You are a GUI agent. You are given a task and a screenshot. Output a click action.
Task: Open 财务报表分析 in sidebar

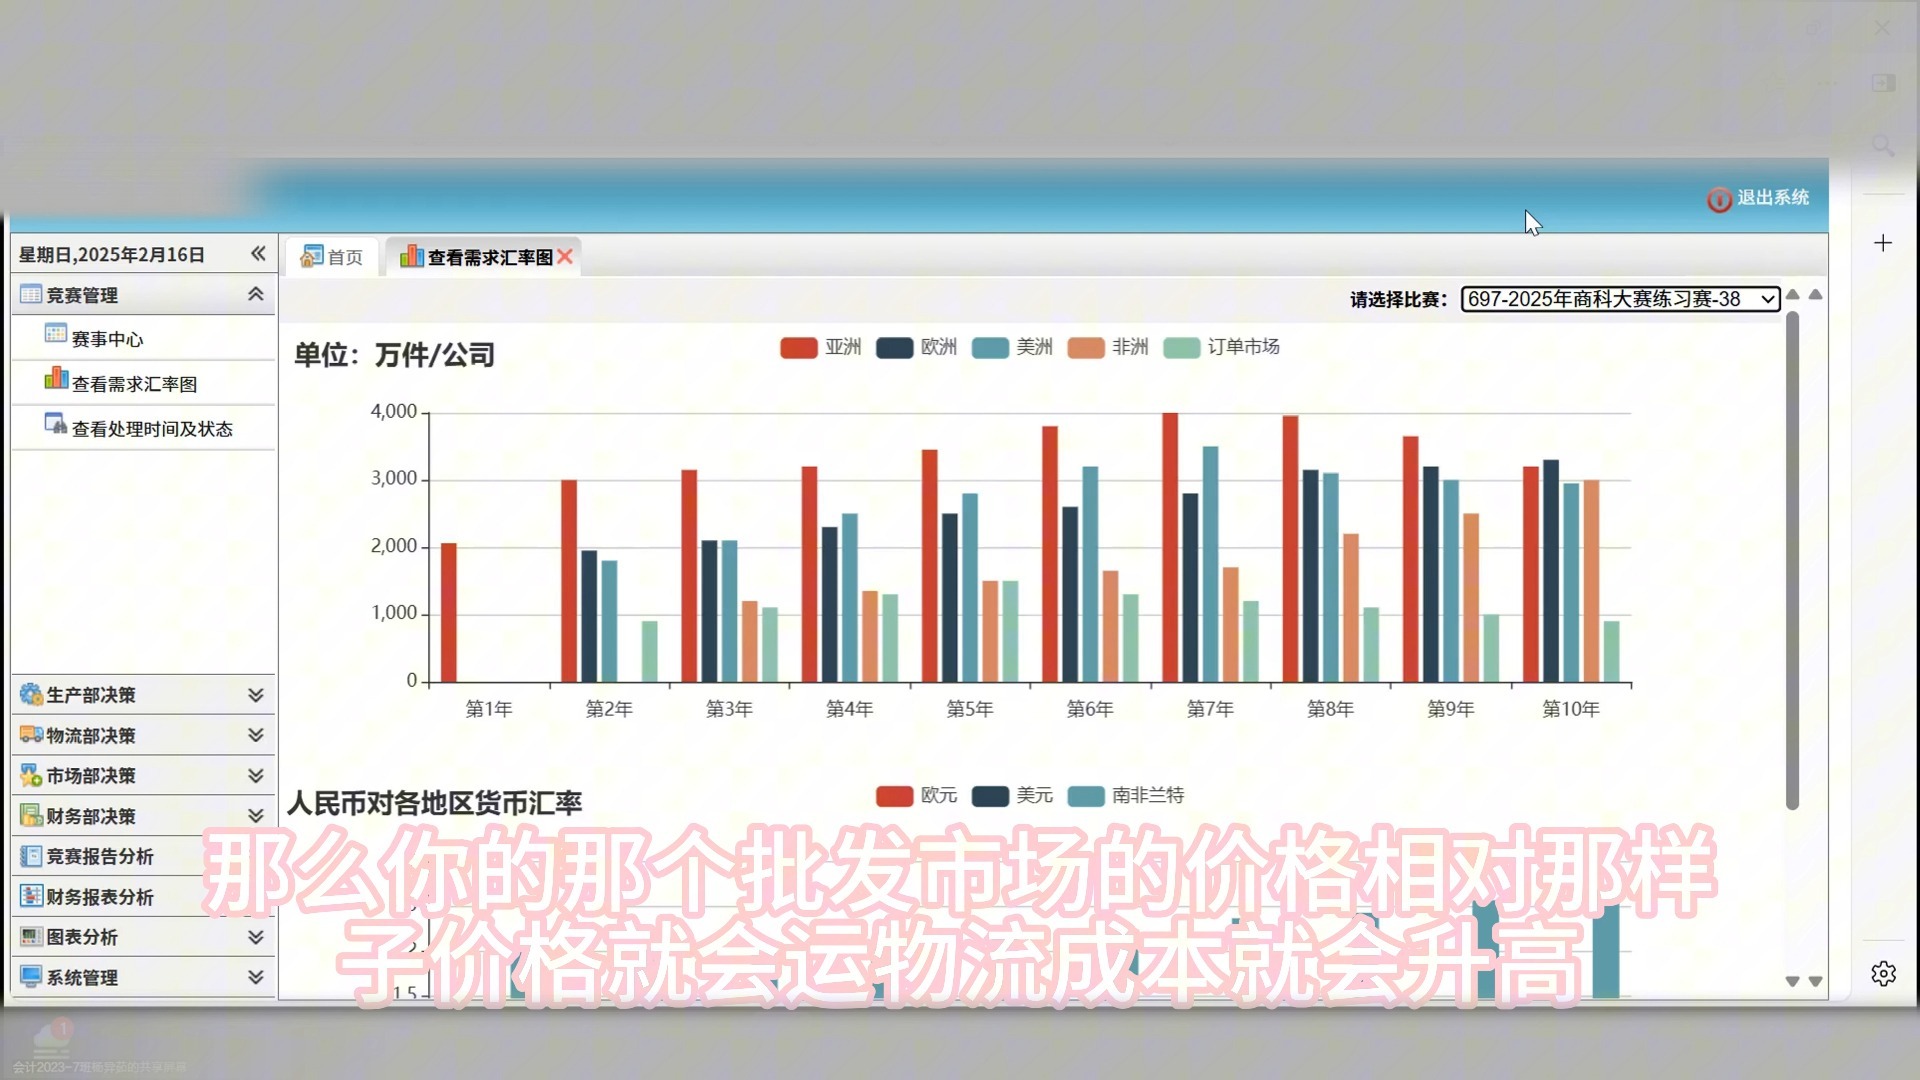99,897
